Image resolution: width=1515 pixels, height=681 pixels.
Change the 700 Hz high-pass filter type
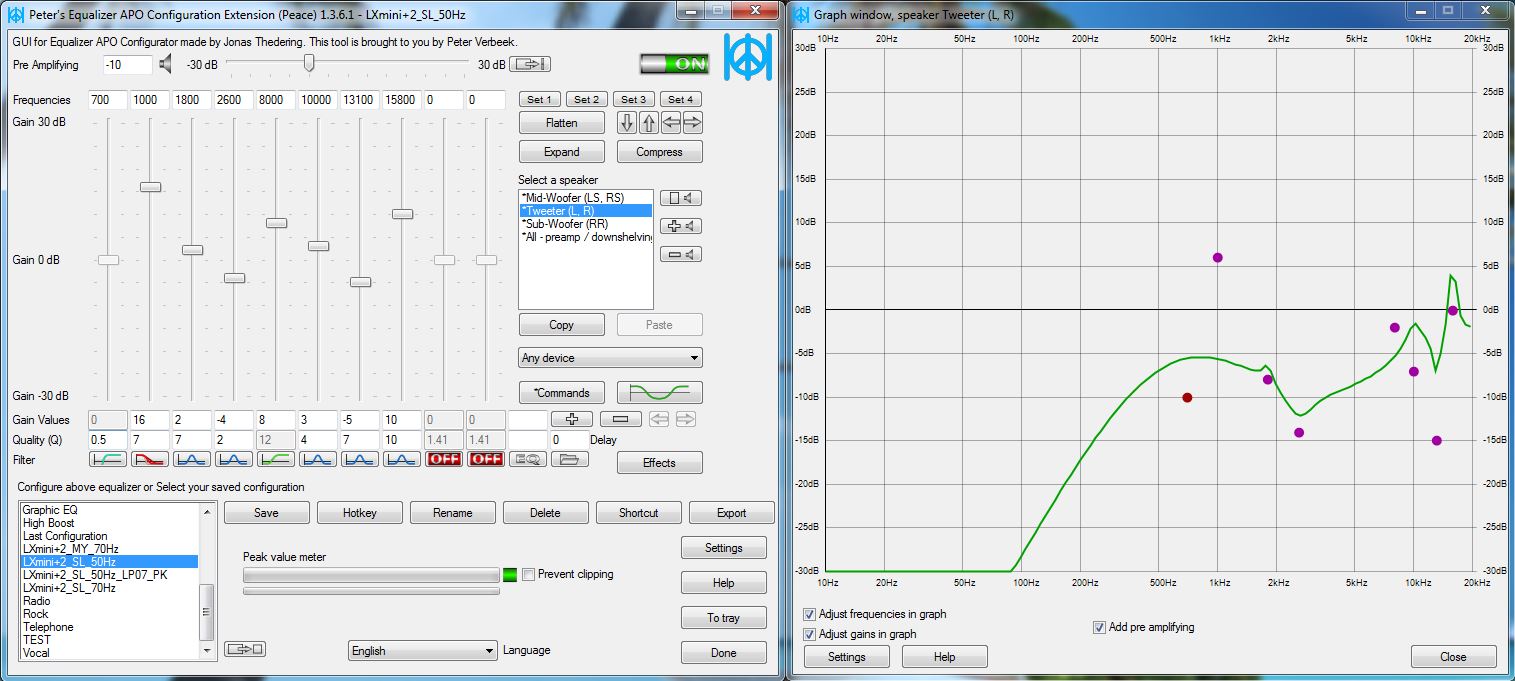(107, 460)
